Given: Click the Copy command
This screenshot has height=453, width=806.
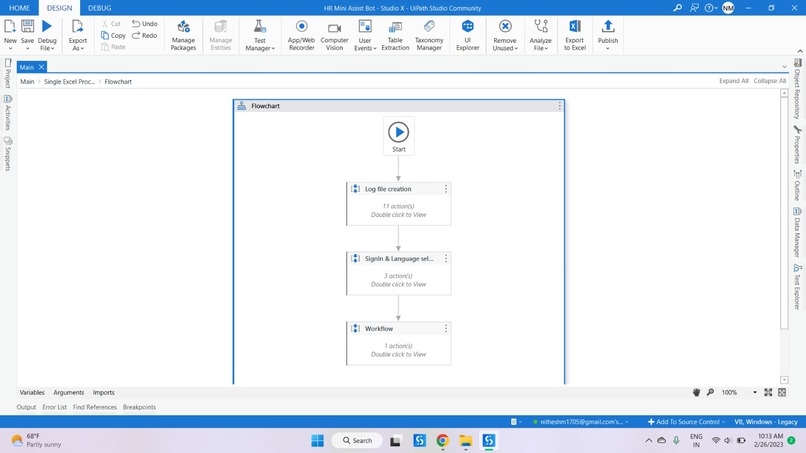Looking at the screenshot, I should click(x=113, y=35).
